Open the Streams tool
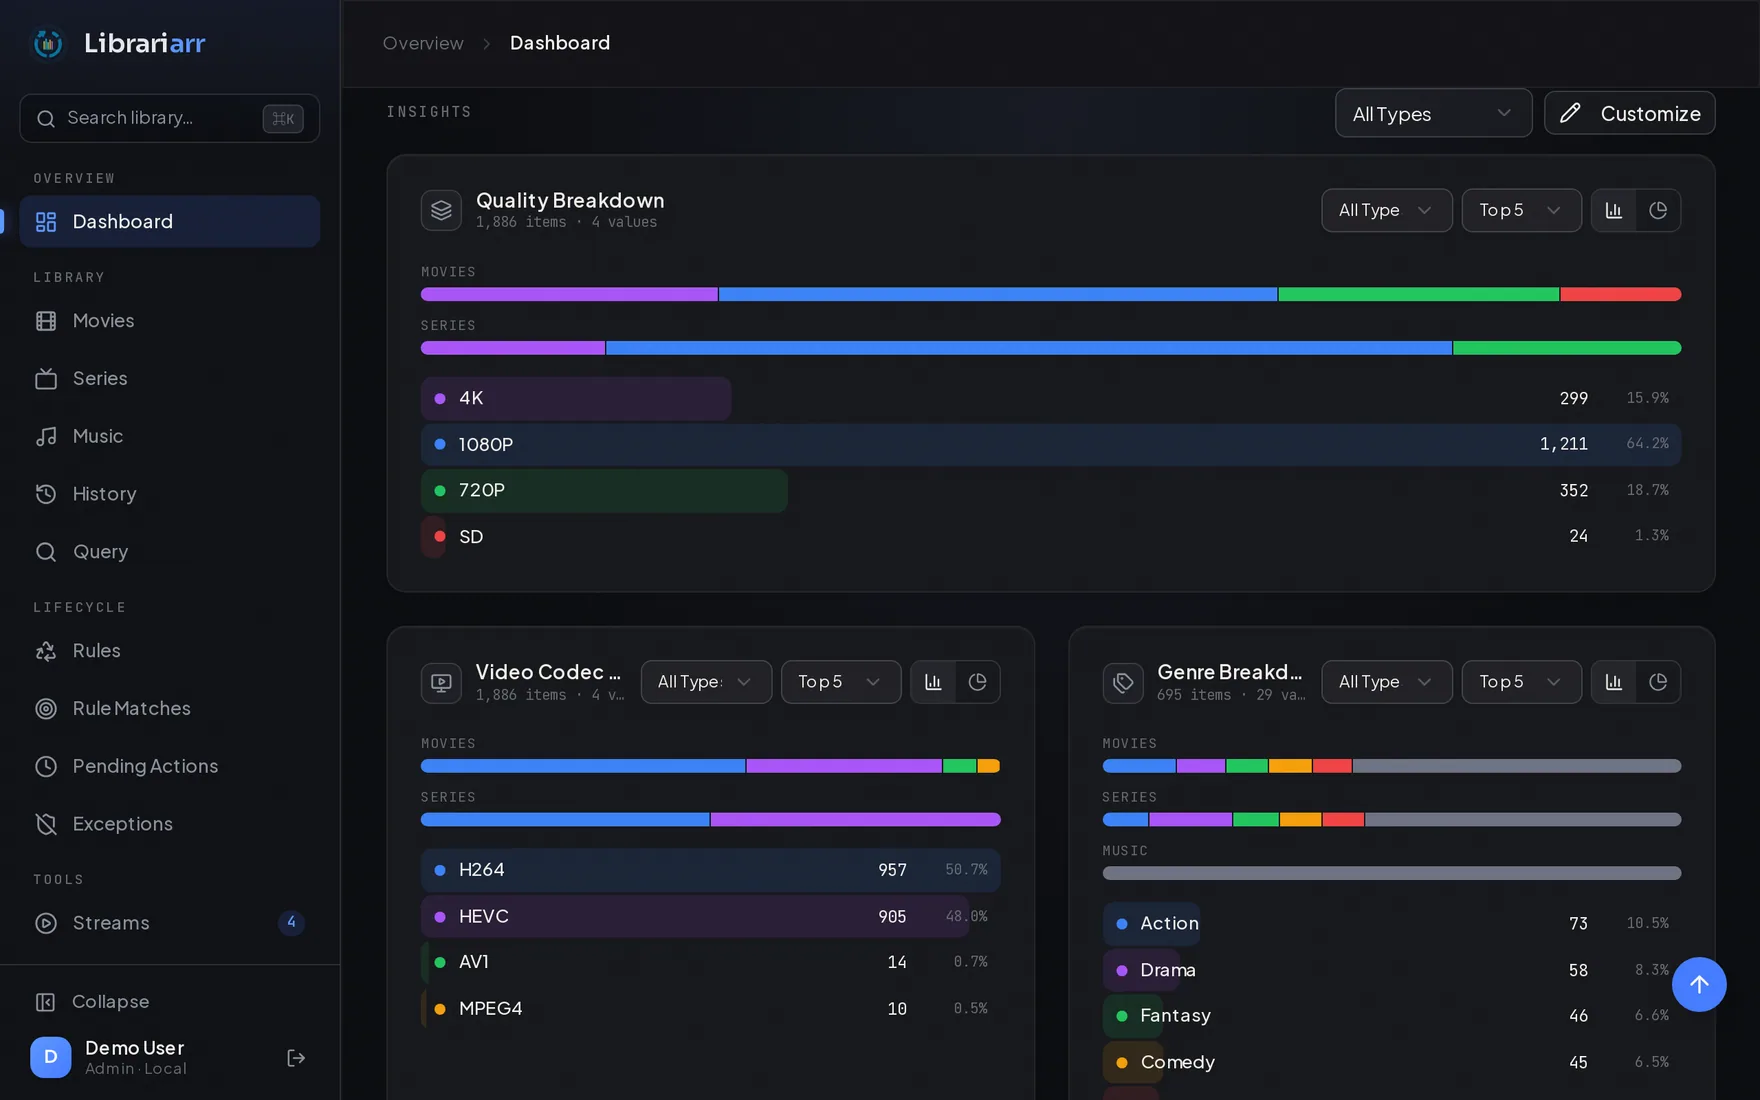The image size is (1760, 1100). pos(170,923)
